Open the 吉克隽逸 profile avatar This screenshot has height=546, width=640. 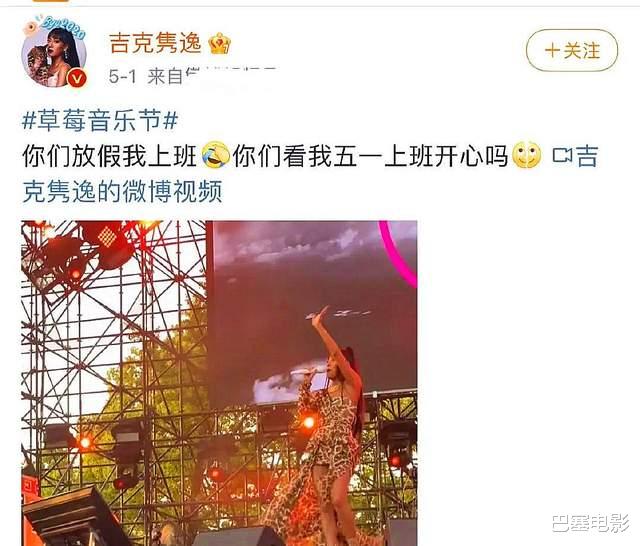click(54, 53)
